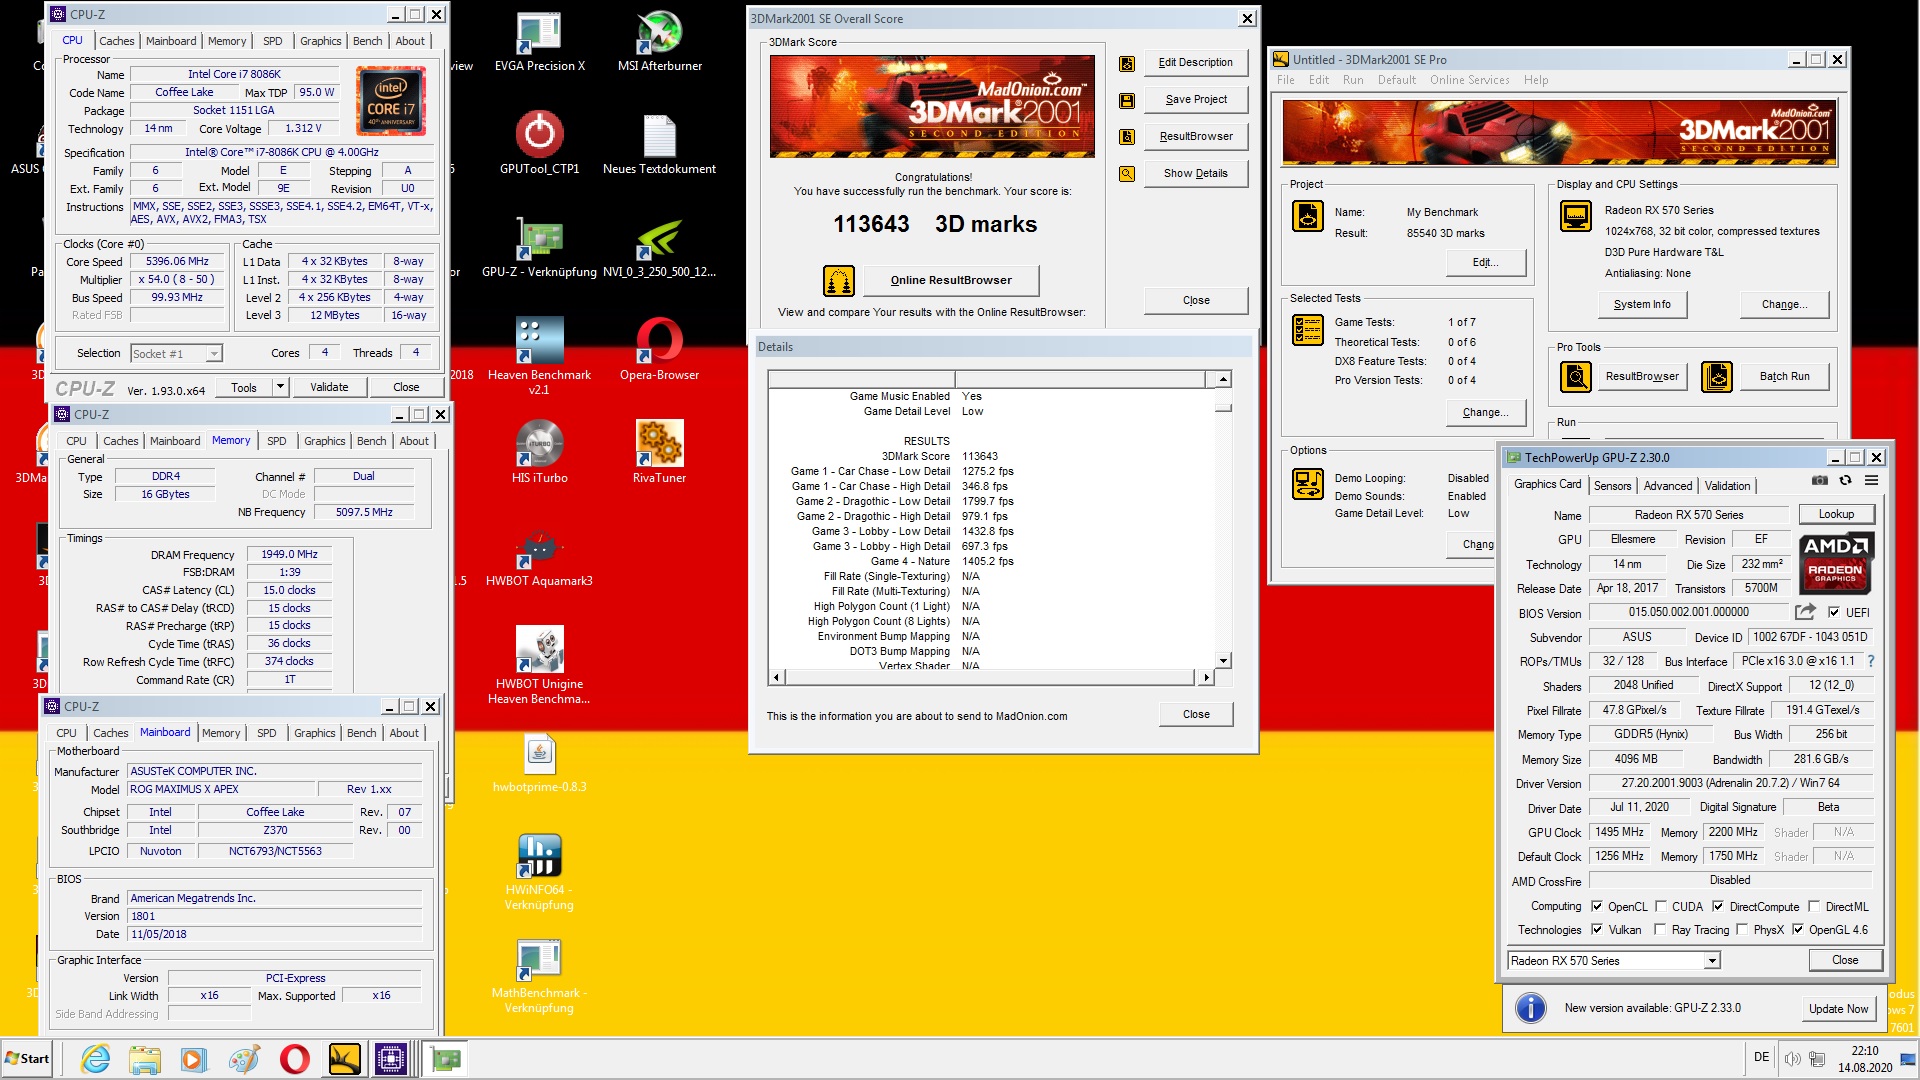Expand the CPU-Z Tools dropdown arrow
The height and width of the screenshot is (1080, 1920).
(281, 387)
